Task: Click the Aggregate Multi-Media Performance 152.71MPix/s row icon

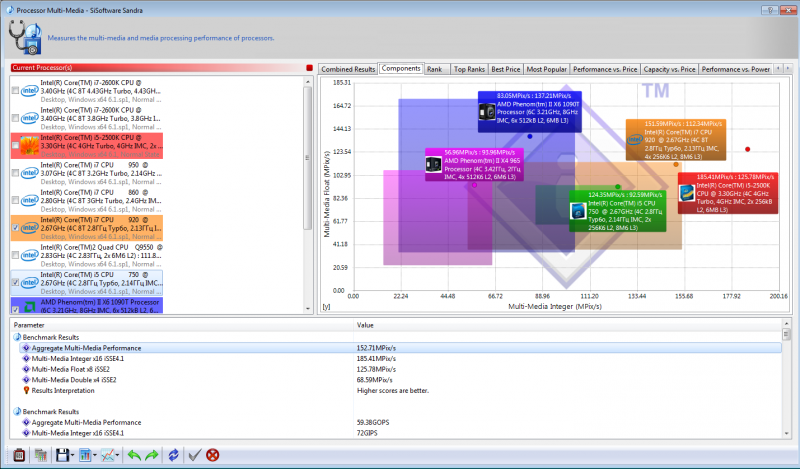Action: [x=26, y=348]
